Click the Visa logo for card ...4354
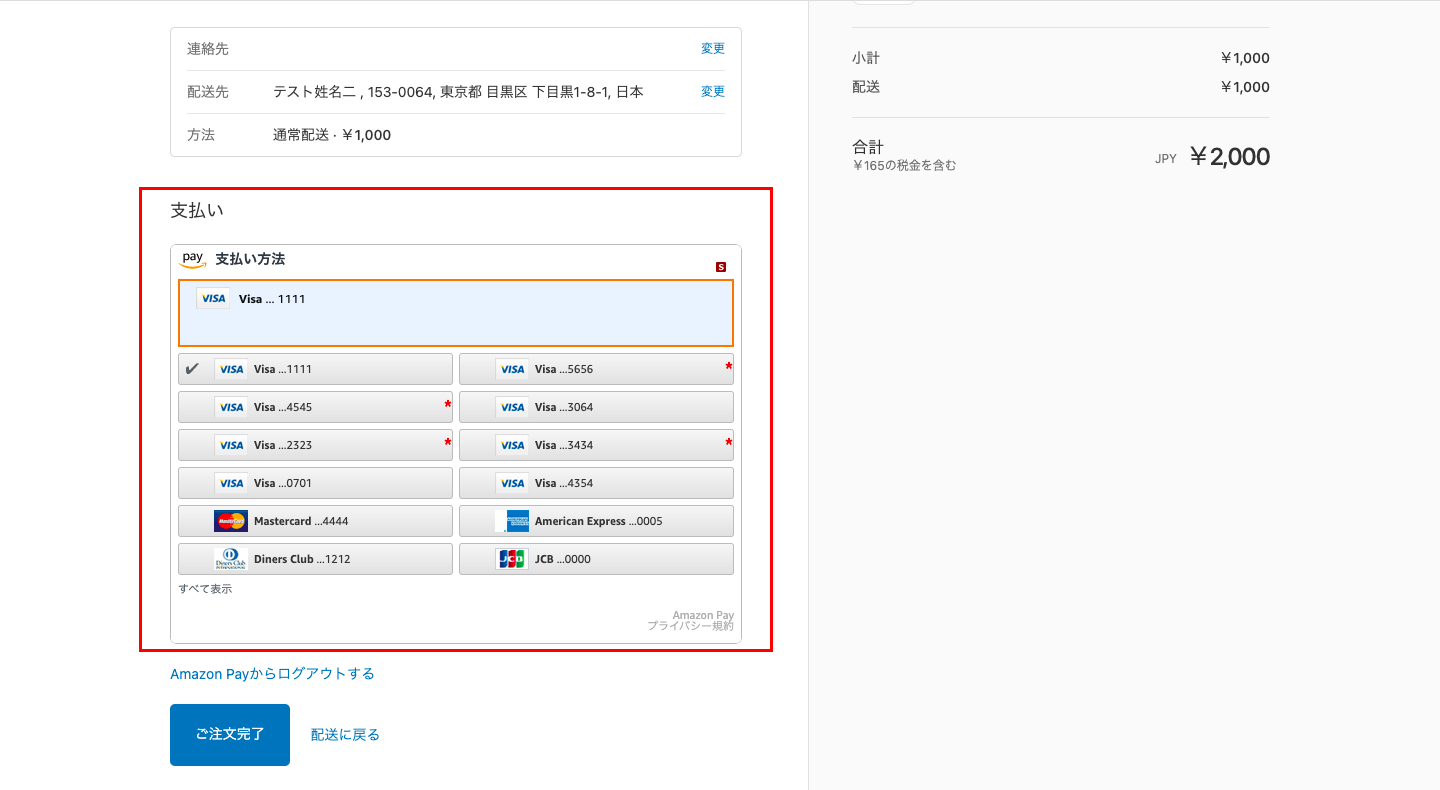The width and height of the screenshot is (1440, 790). (x=512, y=483)
